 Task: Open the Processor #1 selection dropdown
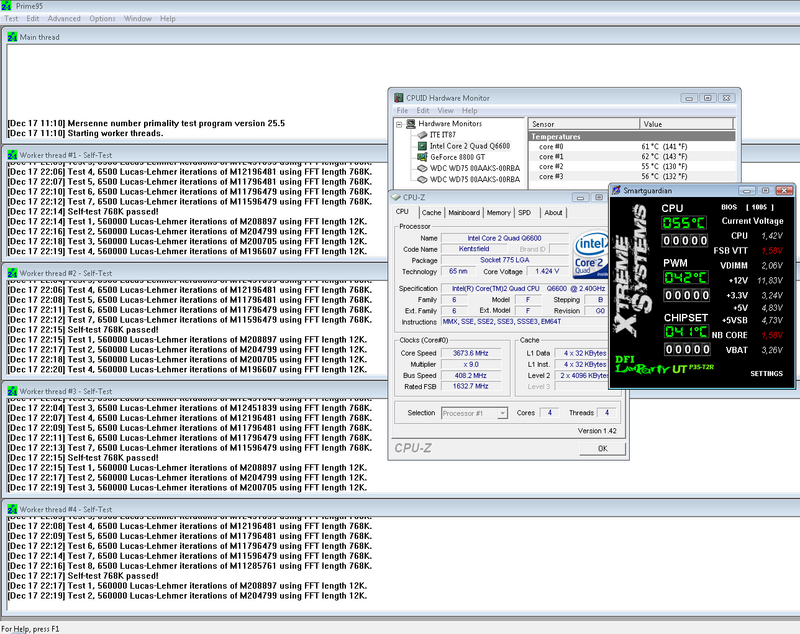pos(502,413)
